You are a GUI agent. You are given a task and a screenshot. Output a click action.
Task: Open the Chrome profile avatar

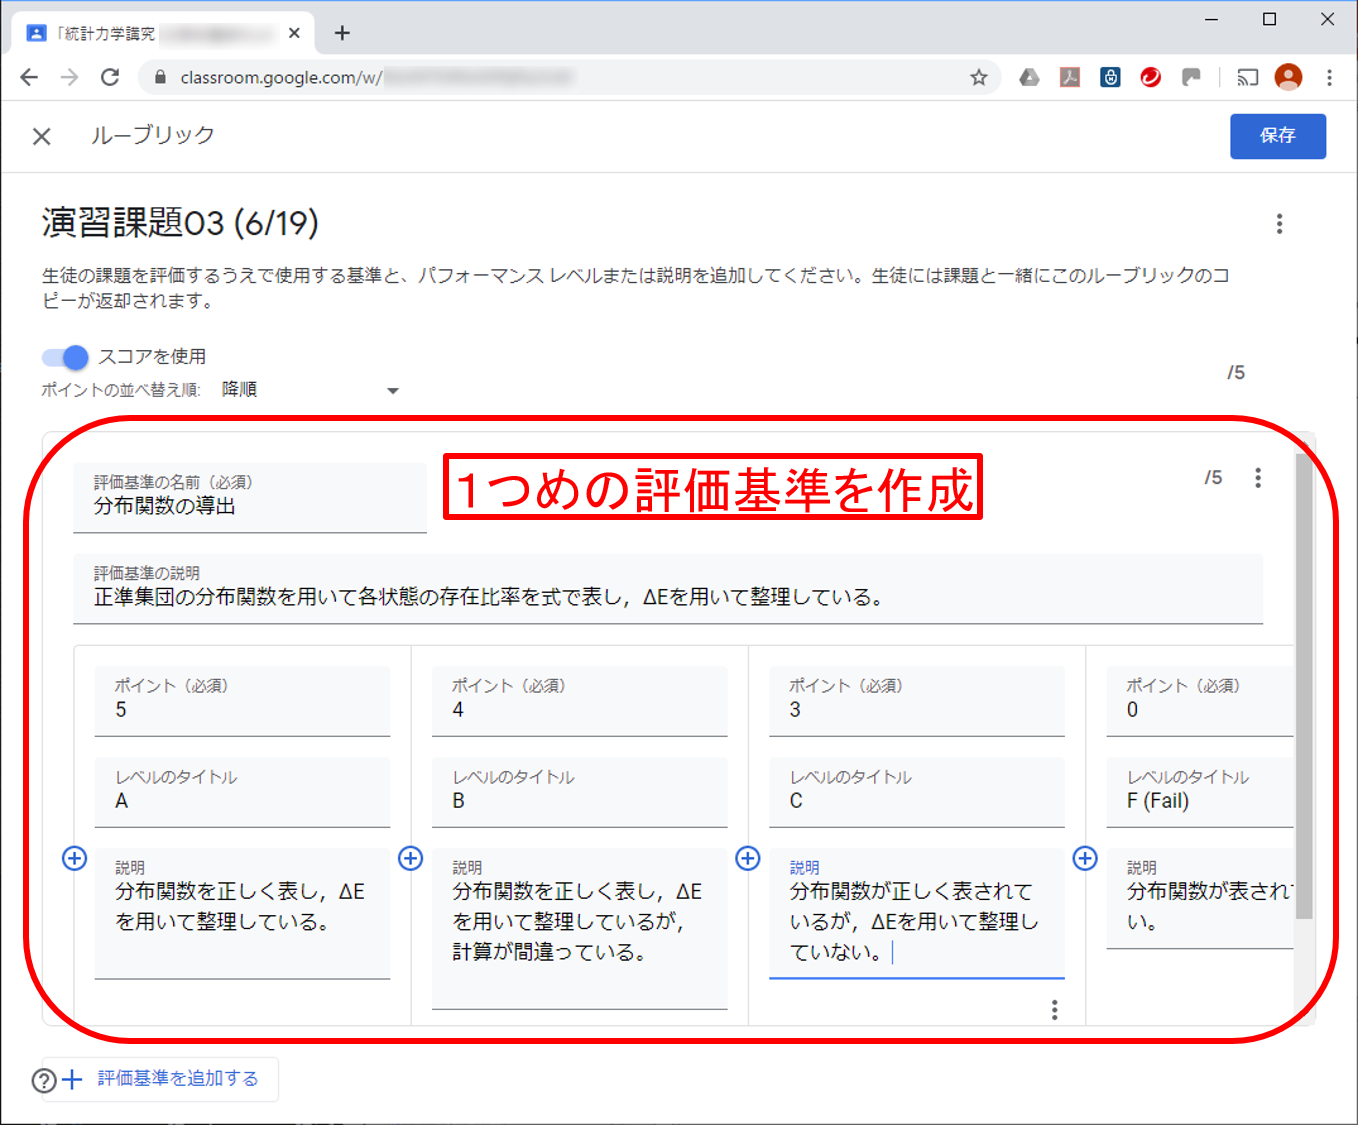coord(1289,77)
